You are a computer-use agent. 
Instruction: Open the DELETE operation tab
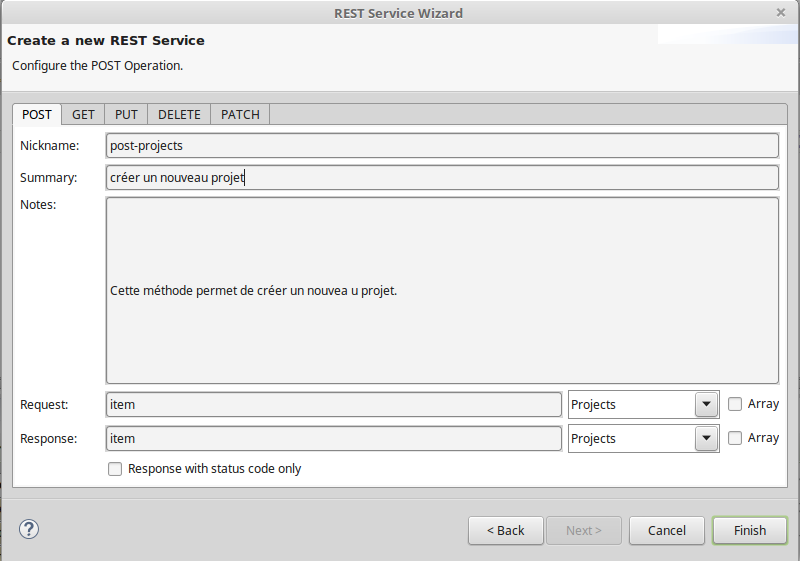(x=179, y=114)
